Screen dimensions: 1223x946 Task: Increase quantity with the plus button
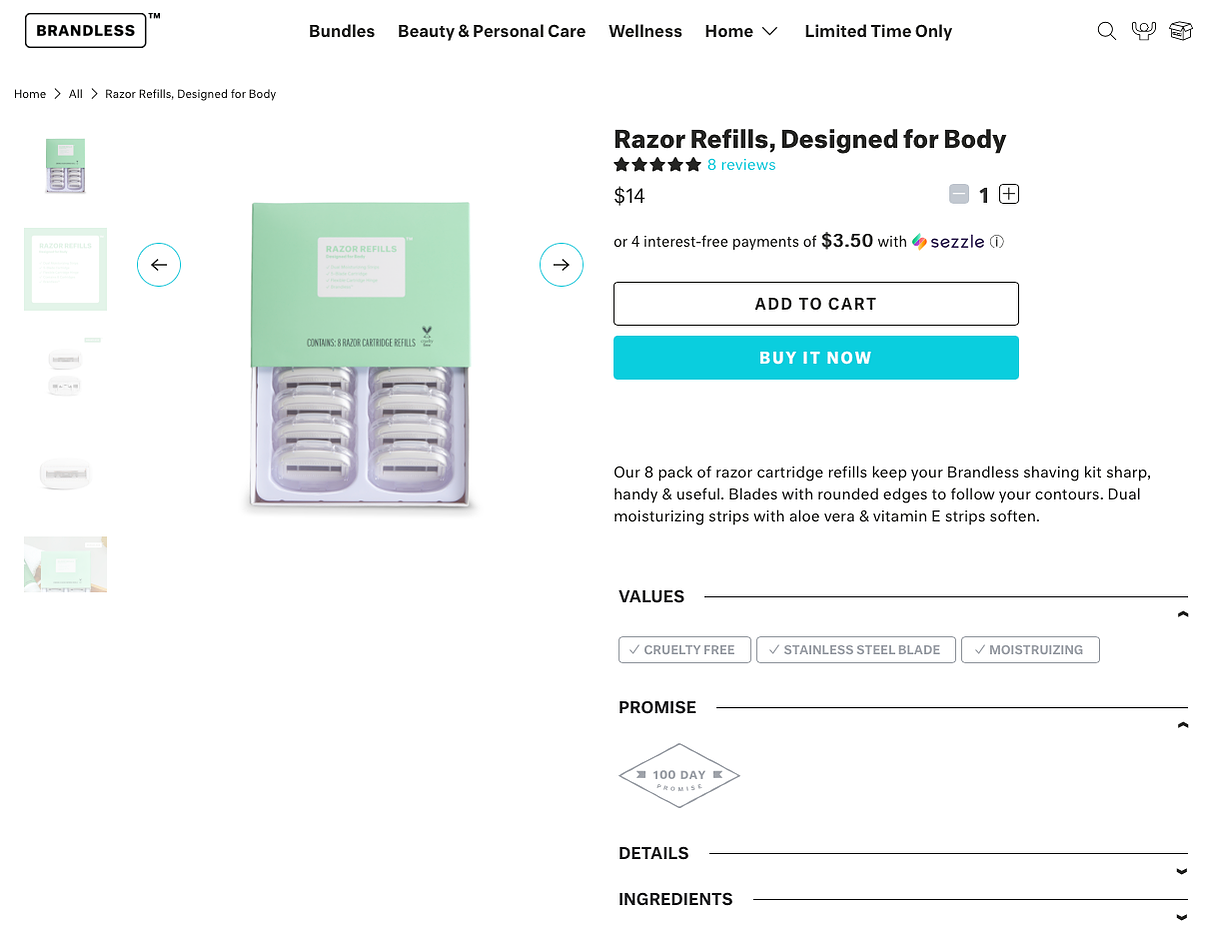click(1009, 194)
